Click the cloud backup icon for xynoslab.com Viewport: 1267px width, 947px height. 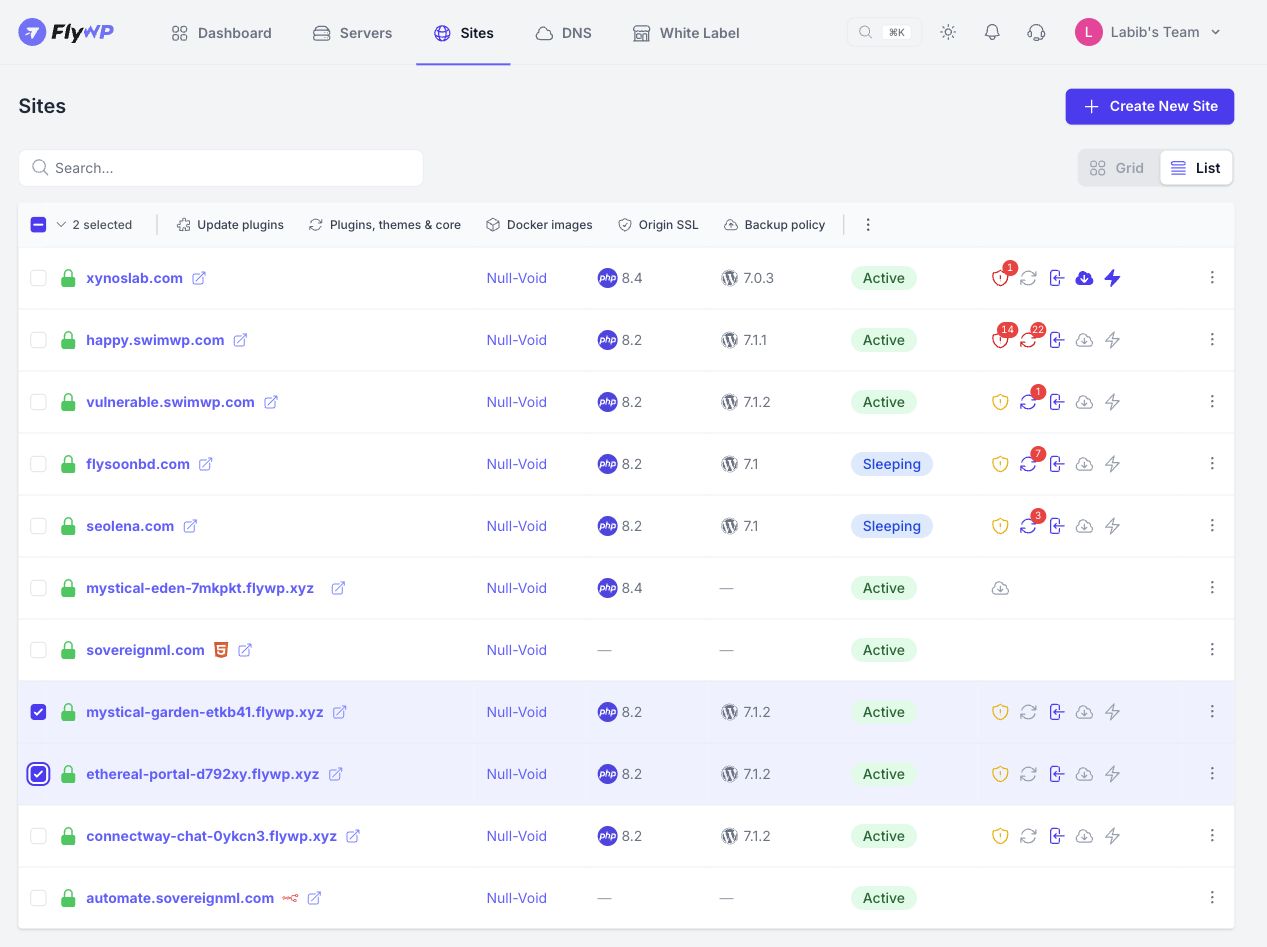(1084, 278)
